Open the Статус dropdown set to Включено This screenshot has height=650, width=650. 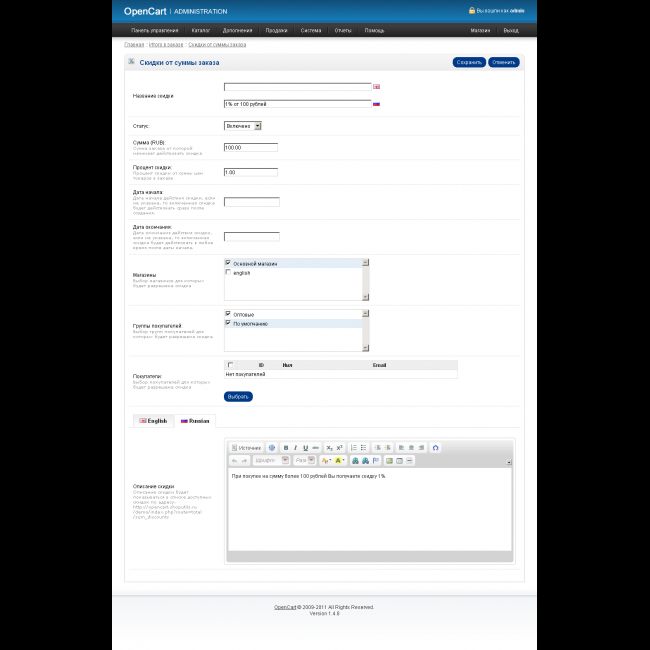(x=242, y=126)
